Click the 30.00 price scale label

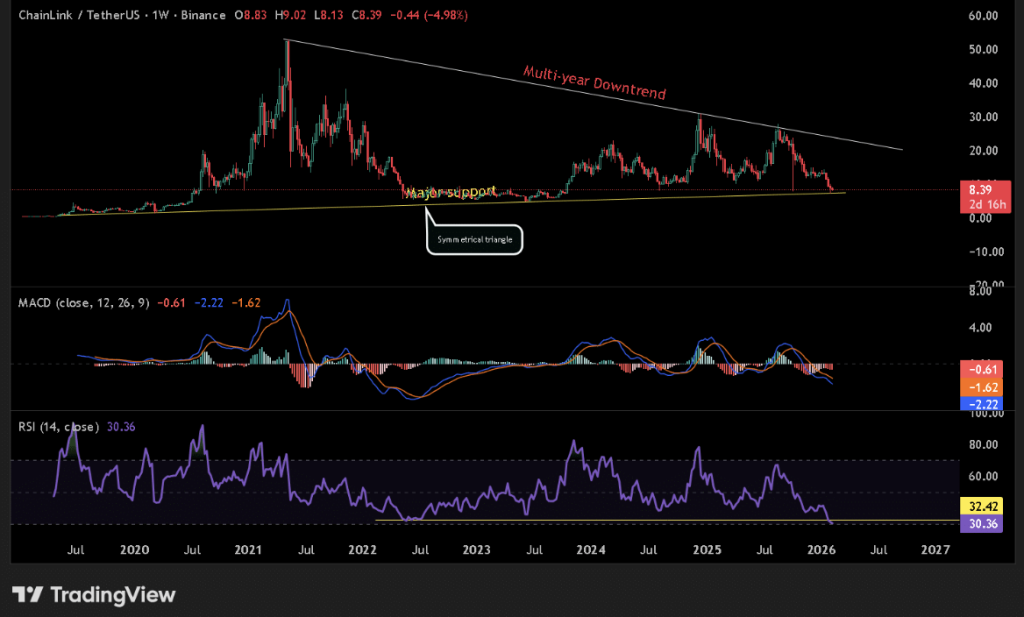point(984,117)
